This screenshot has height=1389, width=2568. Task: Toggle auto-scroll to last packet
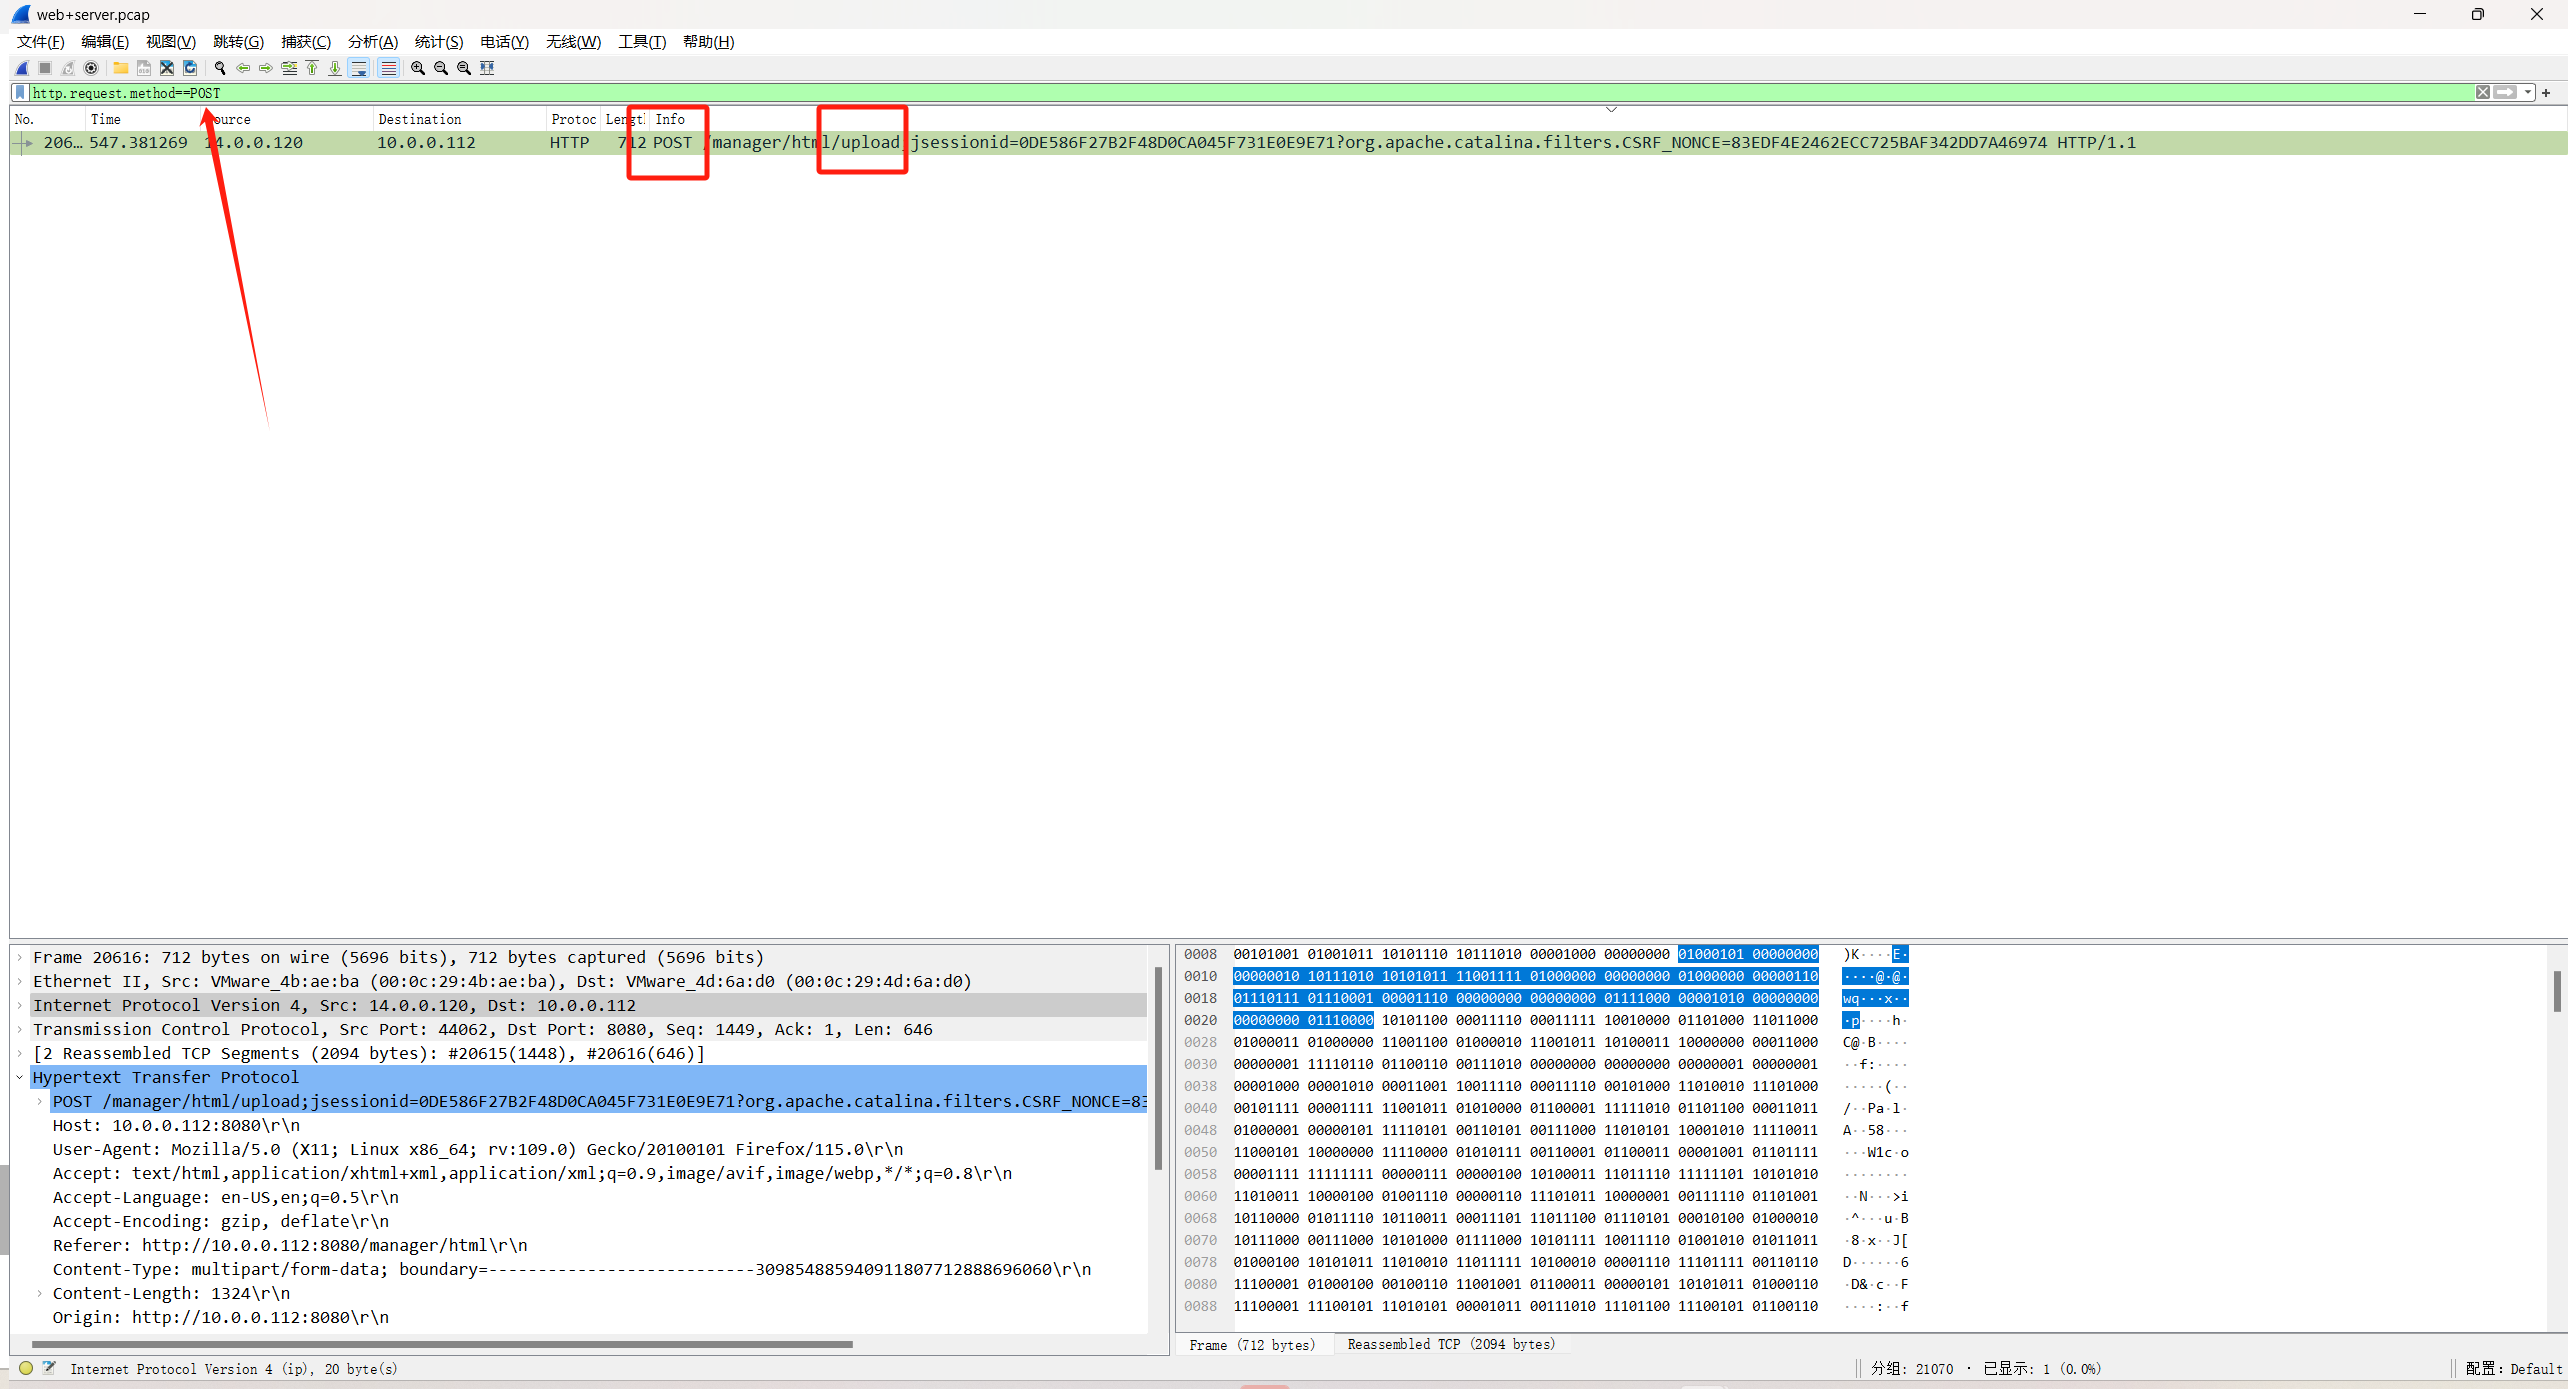[359, 68]
